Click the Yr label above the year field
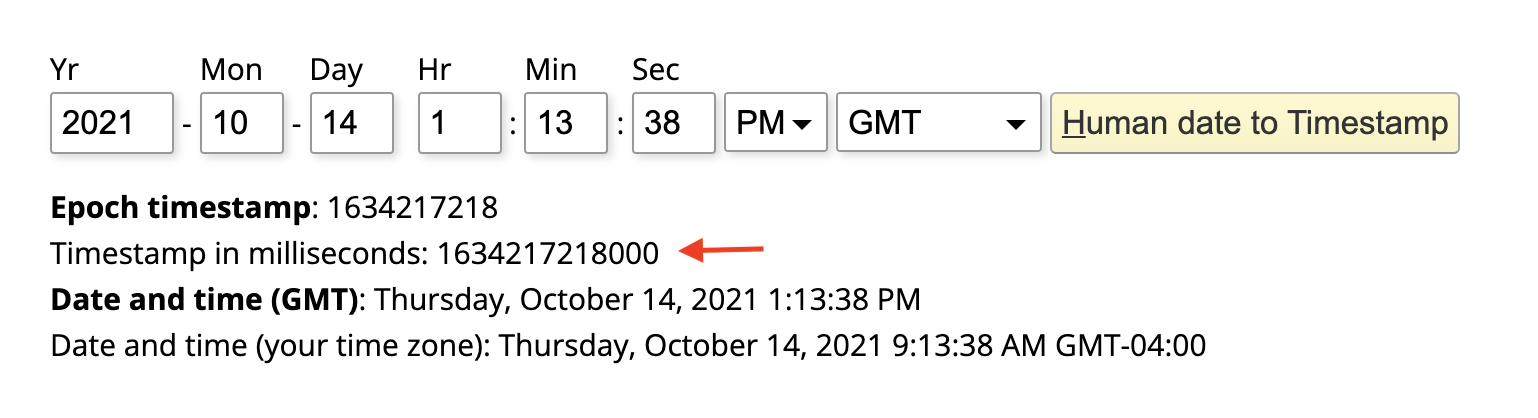Screen dimensions: 1538x418 pyautogui.click(x=66, y=70)
